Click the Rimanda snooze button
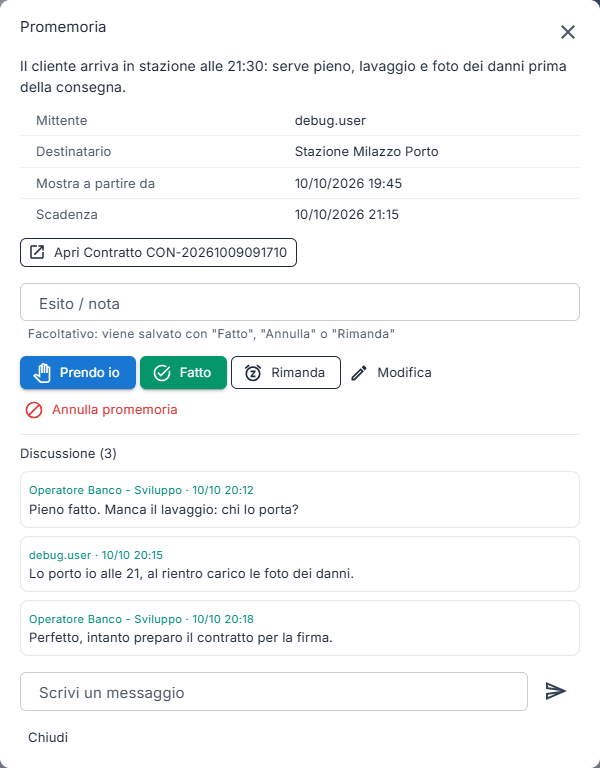The height and width of the screenshot is (768, 600). coord(286,373)
